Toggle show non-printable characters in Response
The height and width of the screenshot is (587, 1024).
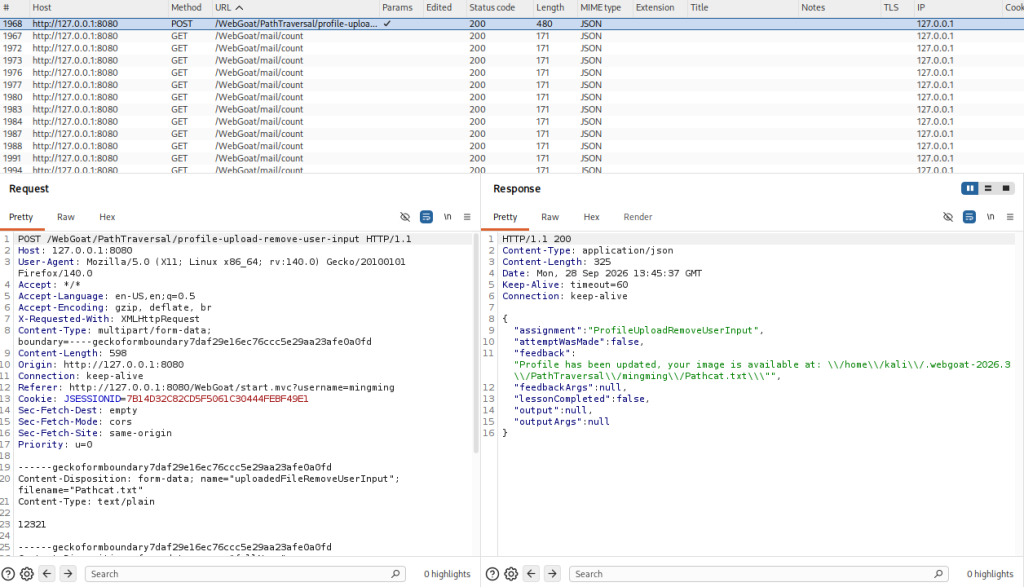tap(991, 217)
